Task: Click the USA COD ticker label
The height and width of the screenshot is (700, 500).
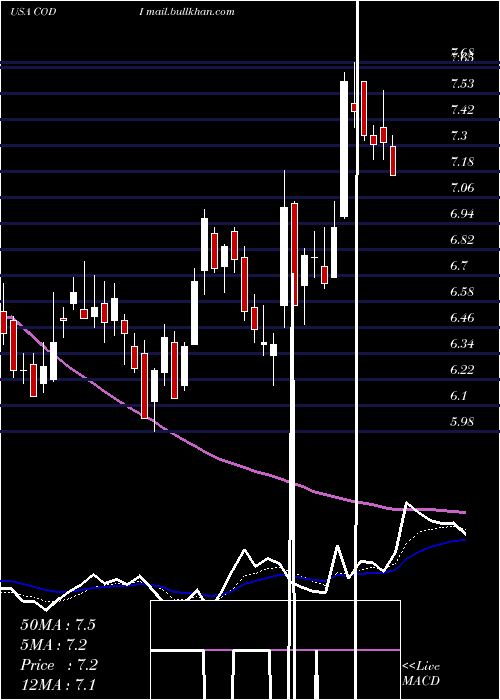Action: [x=33, y=12]
